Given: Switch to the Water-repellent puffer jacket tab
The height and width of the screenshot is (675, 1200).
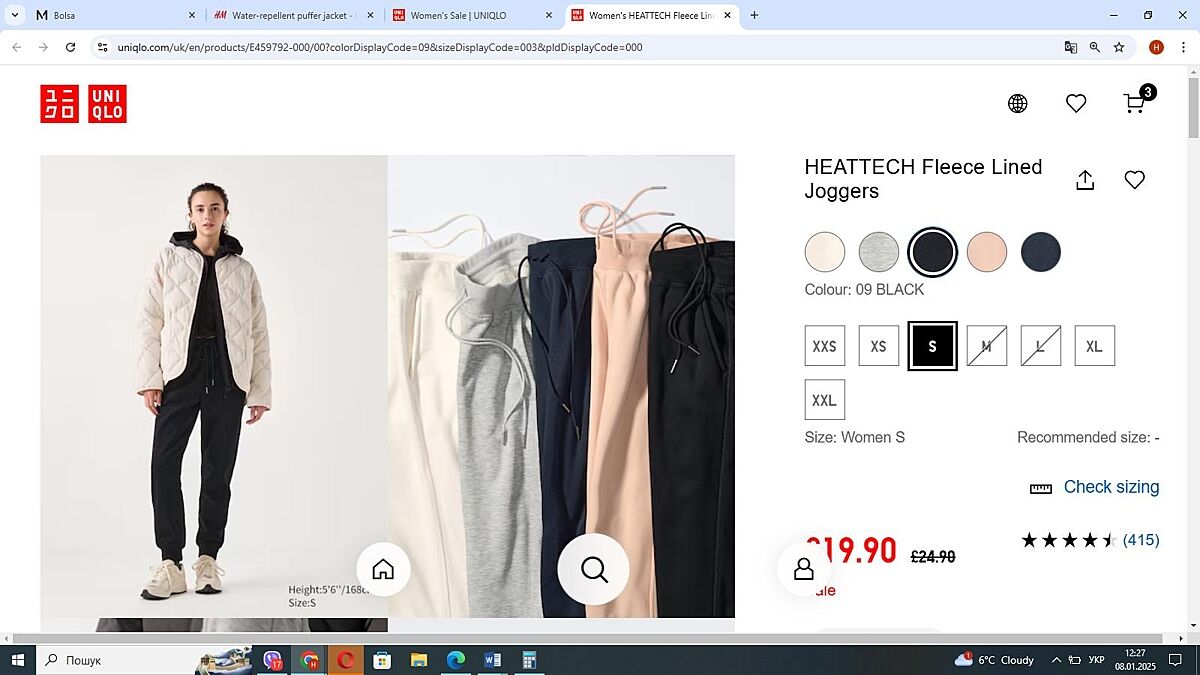Looking at the screenshot, I should (x=293, y=15).
